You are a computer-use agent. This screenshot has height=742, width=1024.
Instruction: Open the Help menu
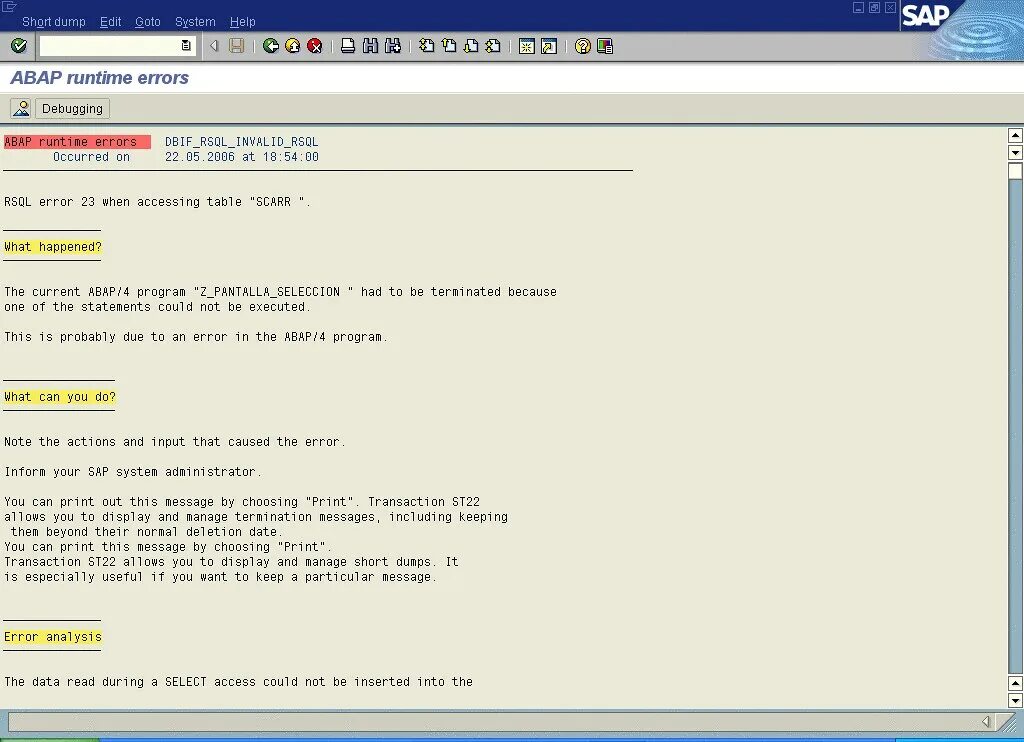pyautogui.click(x=242, y=22)
